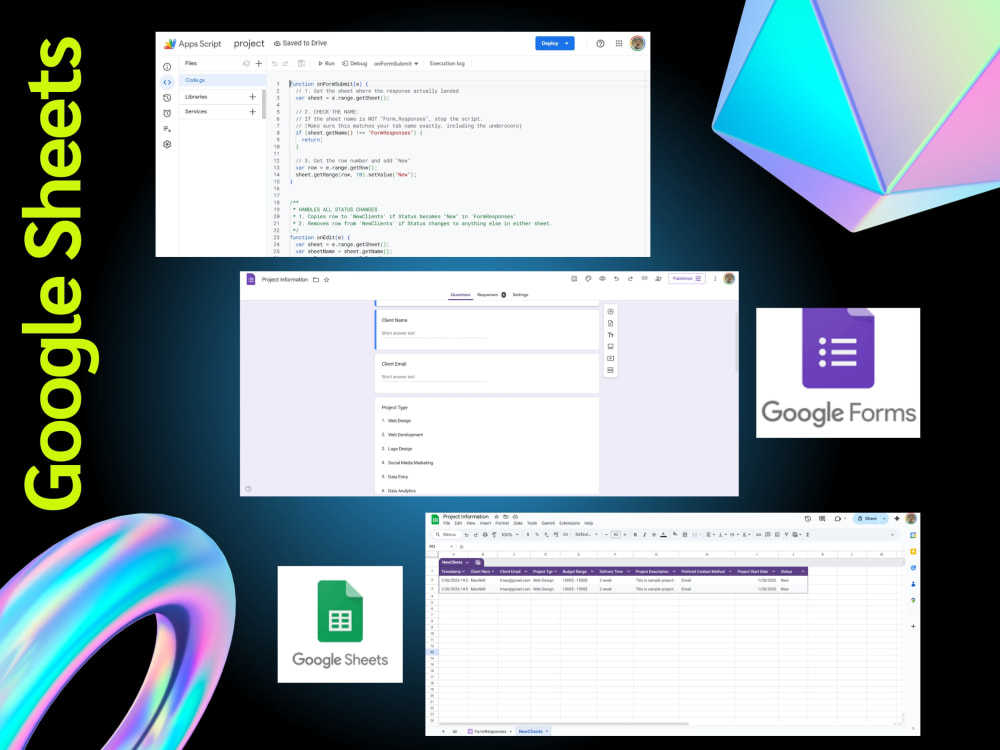Open the Budget Range column dropdown

pyautogui.click(x=592, y=571)
